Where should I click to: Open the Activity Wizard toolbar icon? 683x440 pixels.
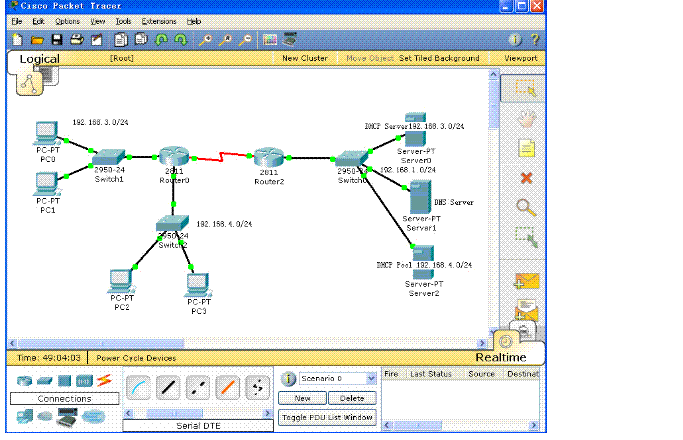point(96,40)
